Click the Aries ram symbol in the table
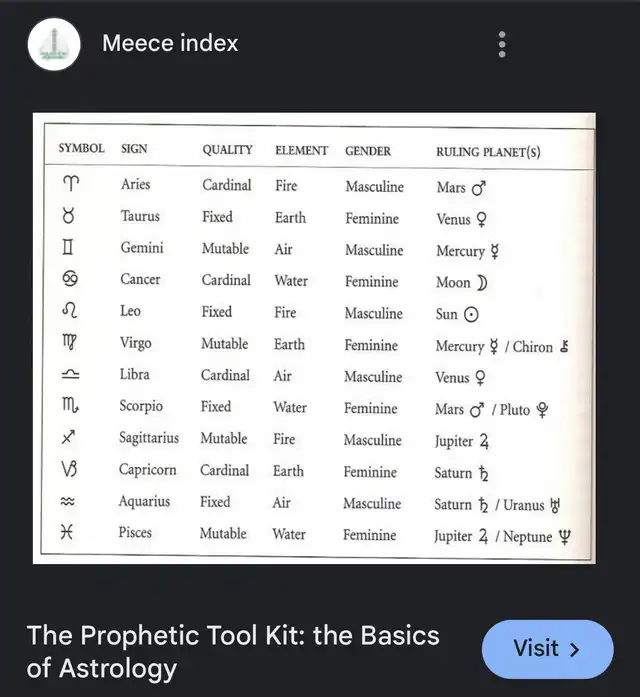Screen dimensions: 640x697 [71, 183]
